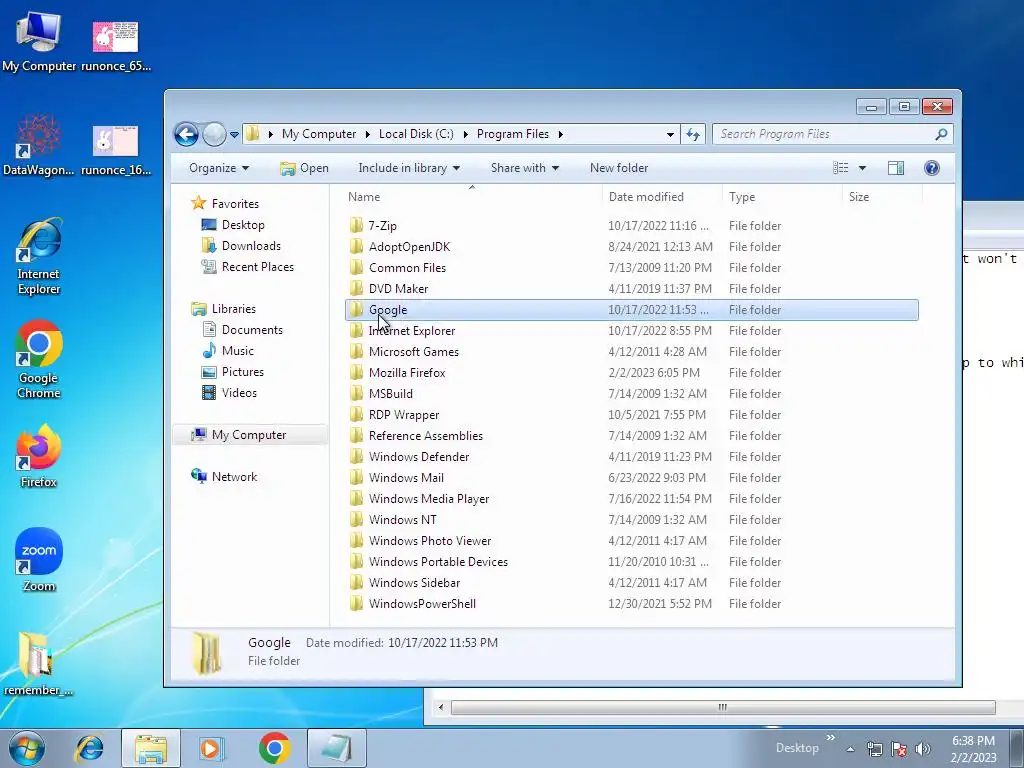
Task: Select the Mozilla Firefox folder icon
Action: coord(356,373)
